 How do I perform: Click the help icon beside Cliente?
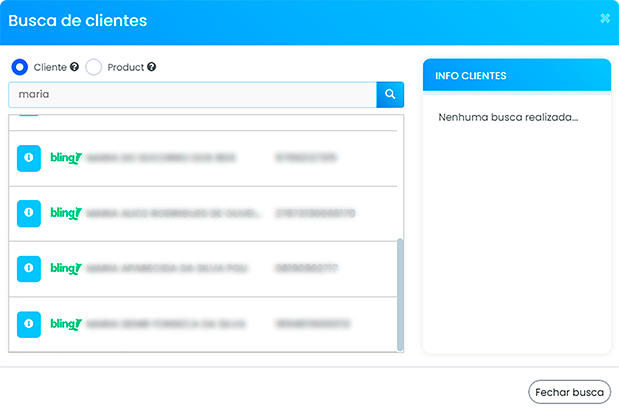point(74,67)
